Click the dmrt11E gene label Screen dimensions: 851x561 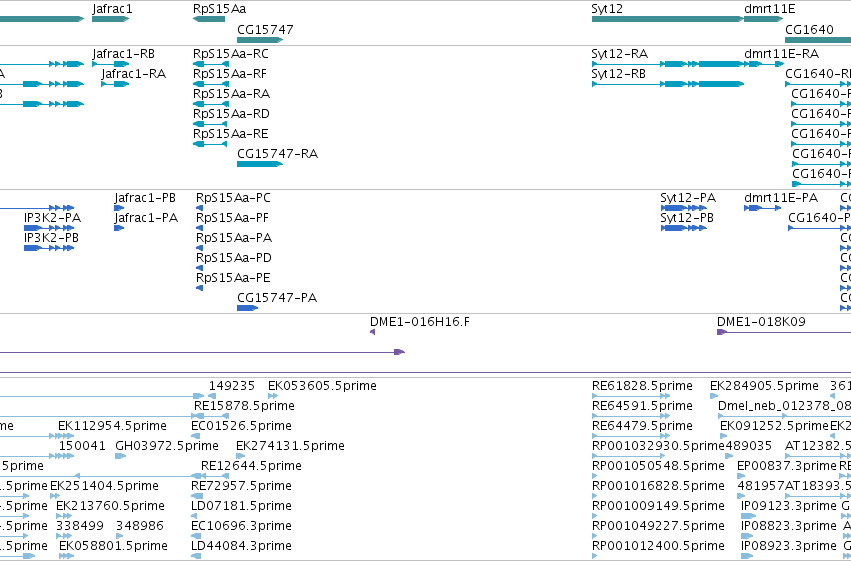click(769, 9)
